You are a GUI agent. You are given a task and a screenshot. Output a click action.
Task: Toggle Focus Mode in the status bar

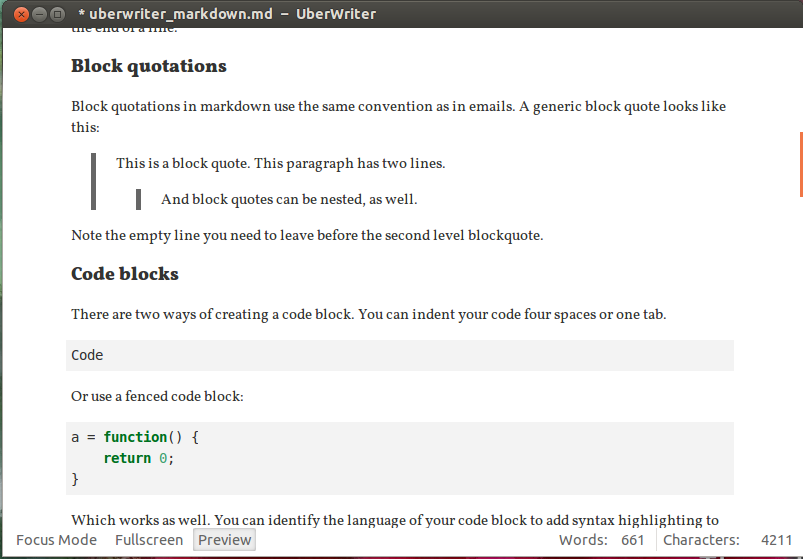pos(56,540)
